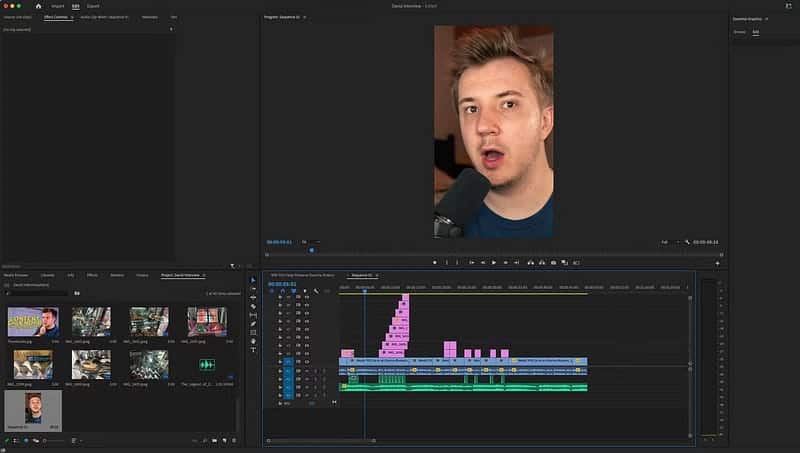This screenshot has height=453, width=800.
Task: Choose the Hand tool in the tools panel
Action: point(253,341)
